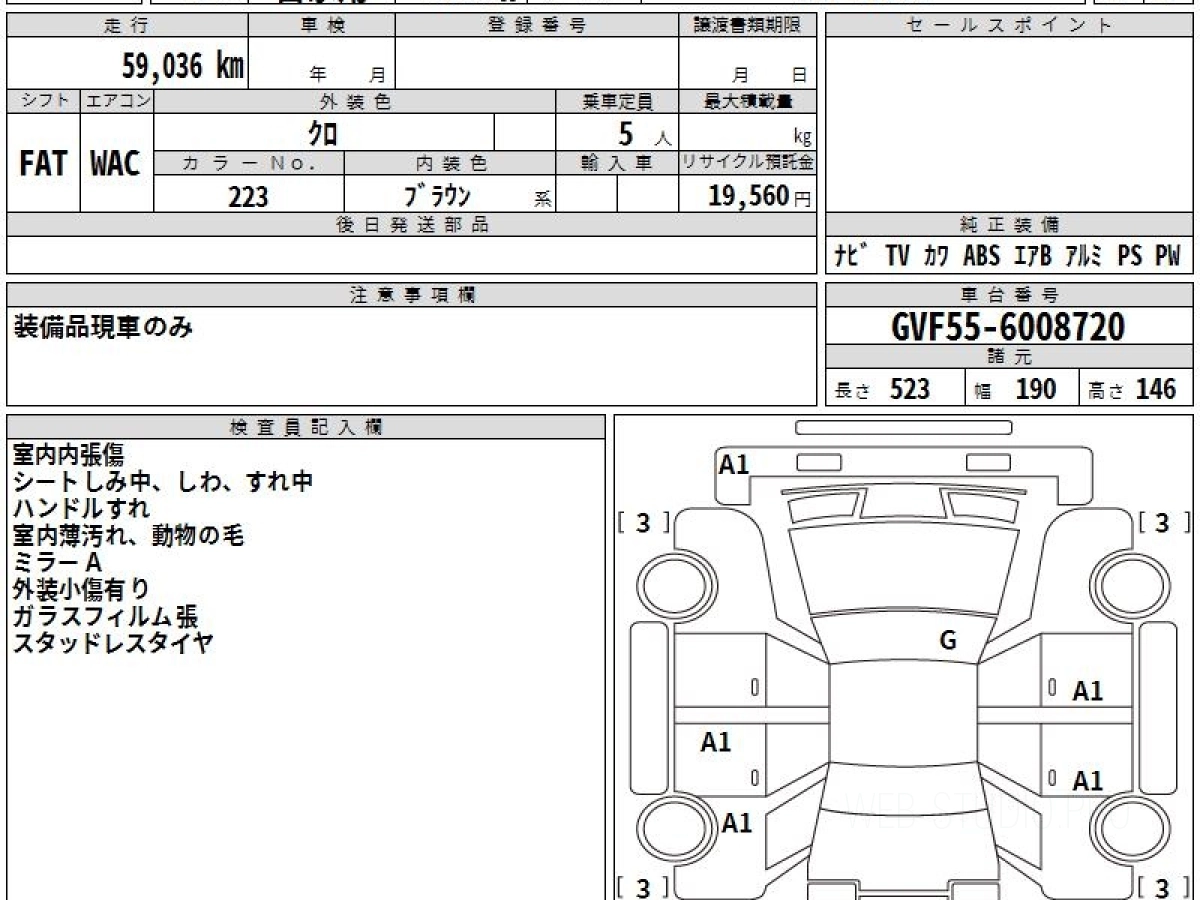Select chassis number GVF55-6008720
Screen dimensions: 1200x900
pos(1008,326)
